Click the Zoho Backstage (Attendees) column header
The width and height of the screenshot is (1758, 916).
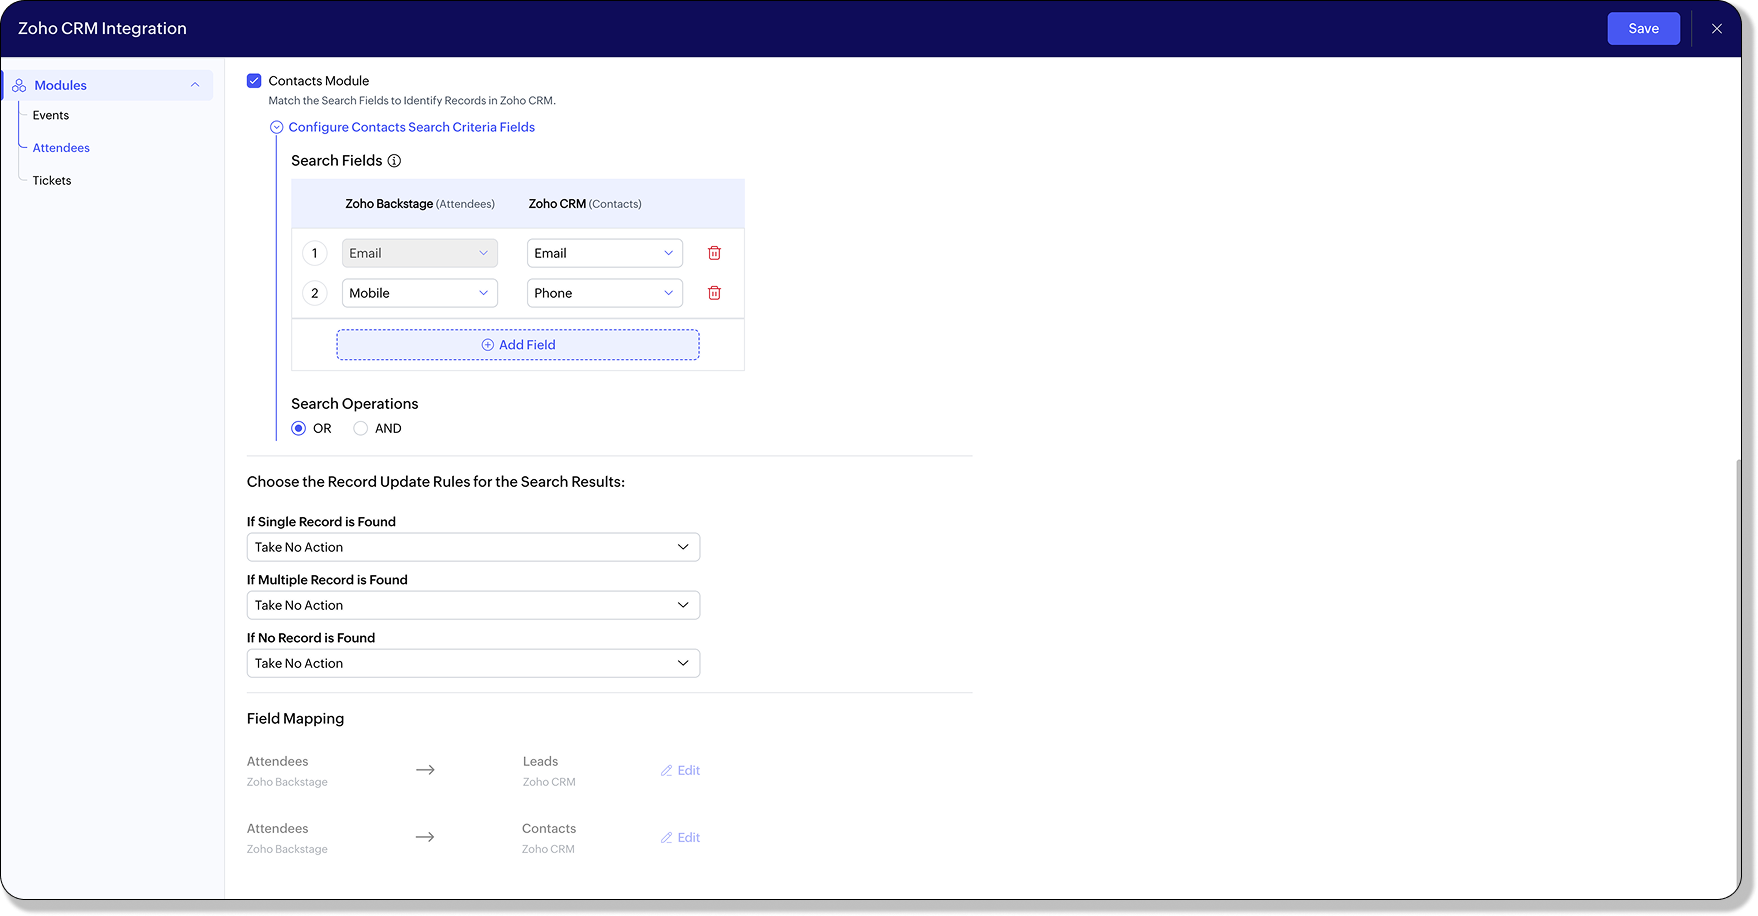[x=420, y=204]
